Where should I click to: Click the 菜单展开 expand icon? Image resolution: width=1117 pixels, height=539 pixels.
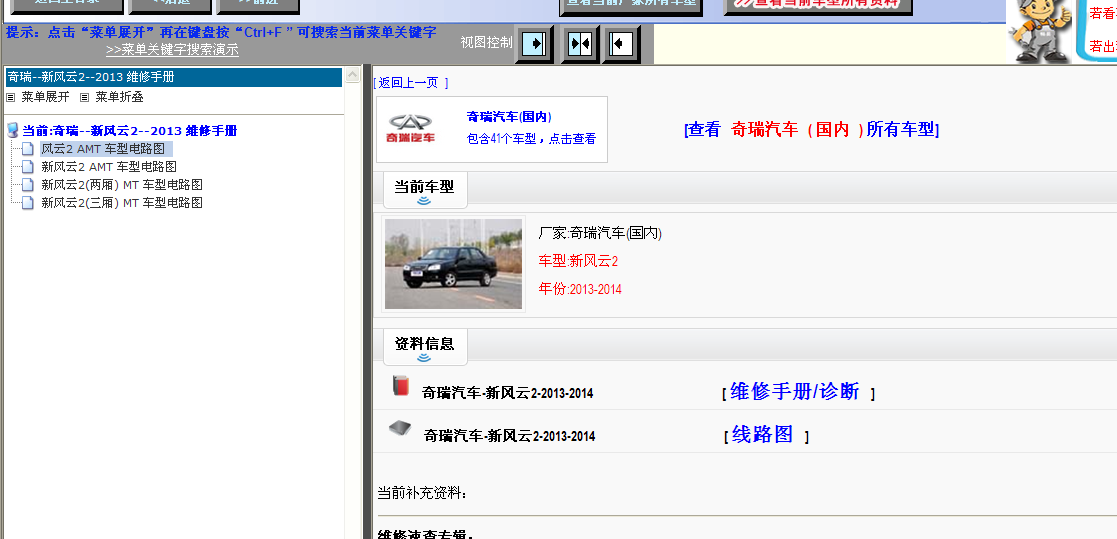[10, 98]
